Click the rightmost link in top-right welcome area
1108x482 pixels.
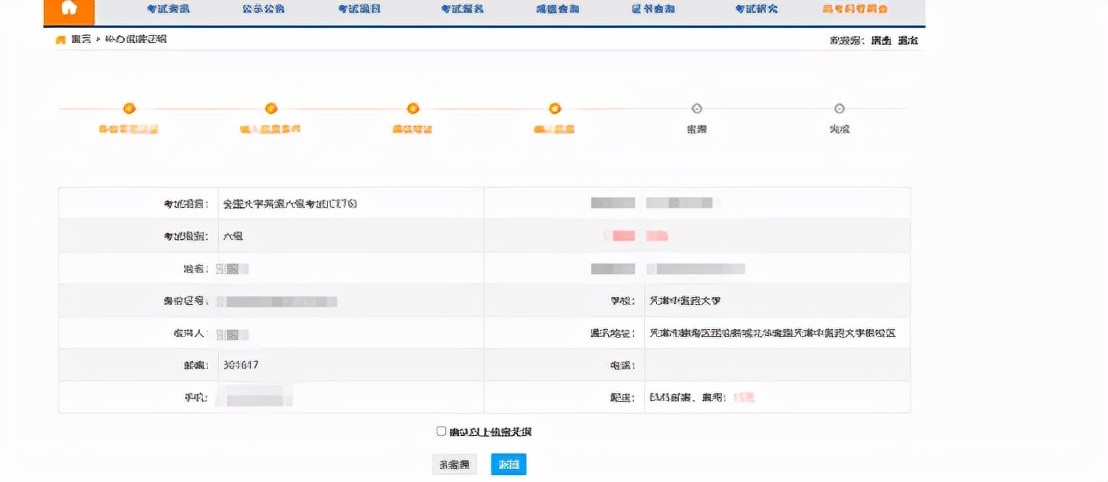(908, 40)
